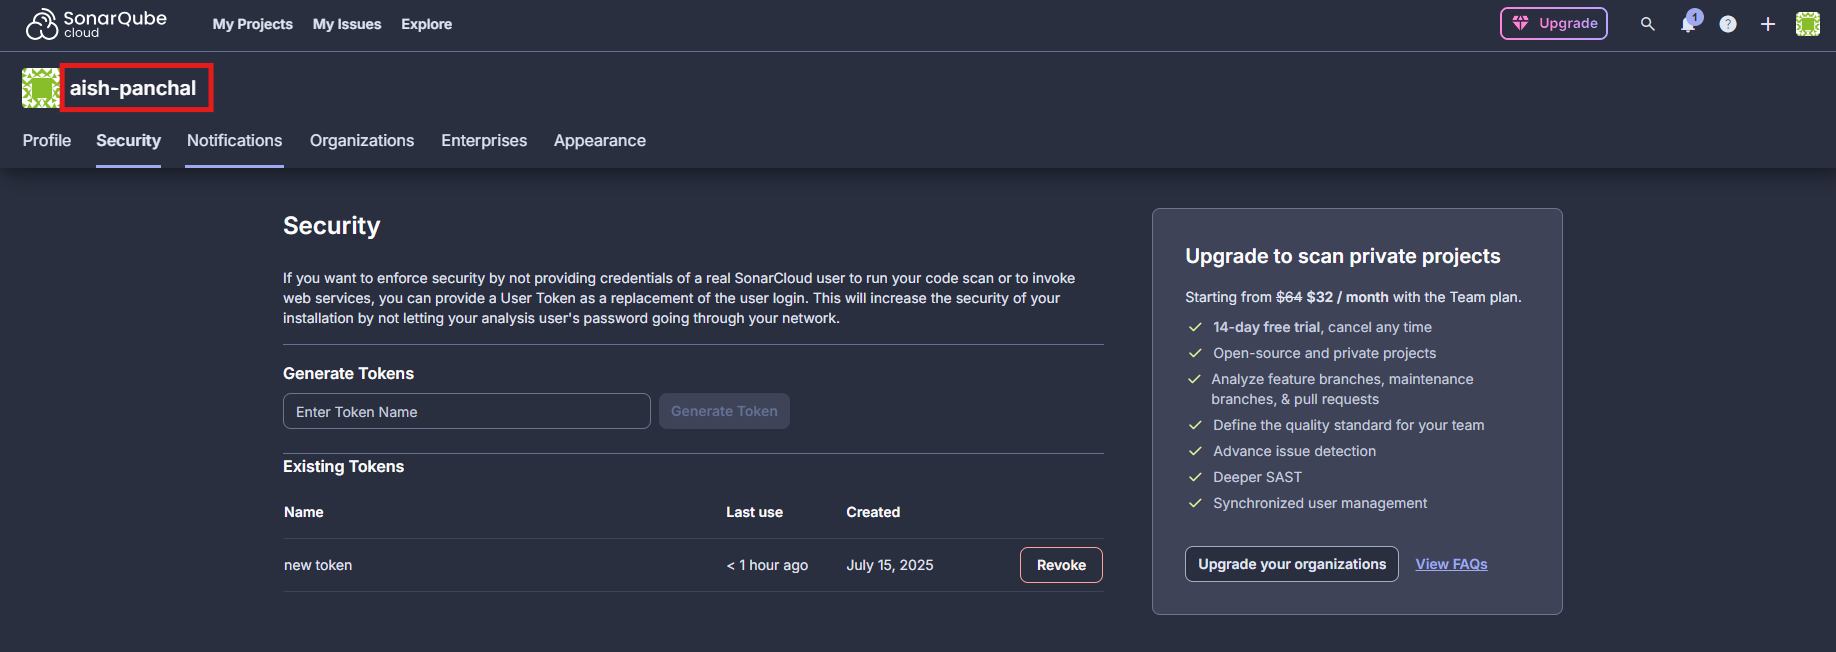This screenshot has width=1836, height=652.
Task: Click the aish-panchal username heading
Action: point(133,88)
